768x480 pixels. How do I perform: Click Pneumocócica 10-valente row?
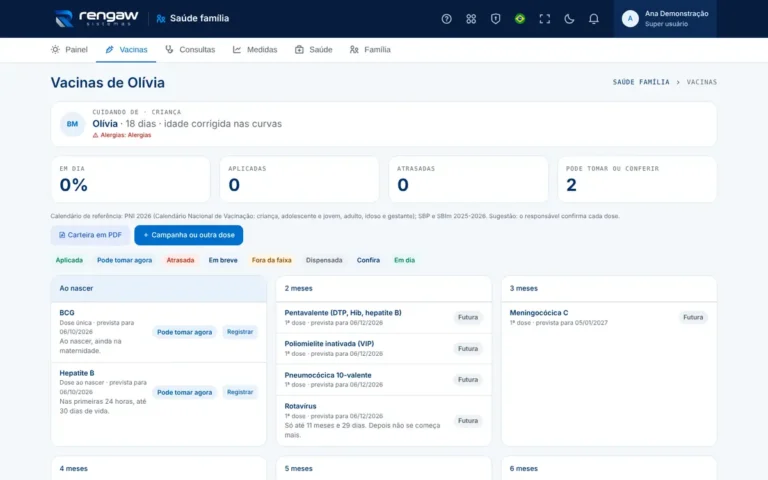[384, 380]
